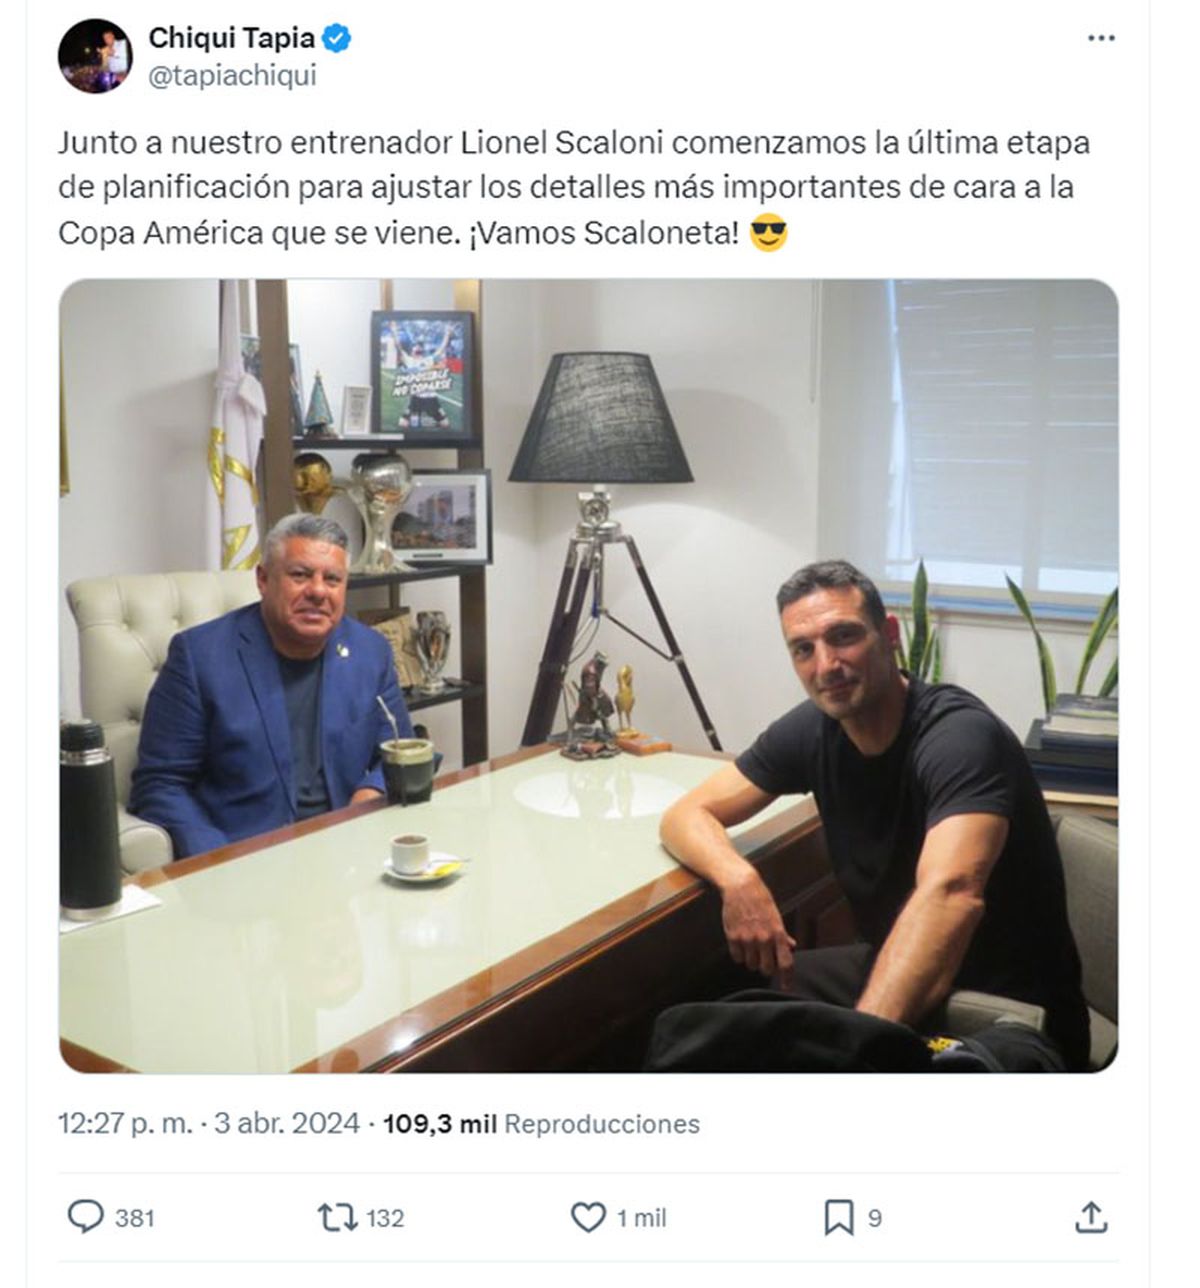Like the tweet with heart icon
Viewport: 1200px width, 1288px height.
[588, 1217]
